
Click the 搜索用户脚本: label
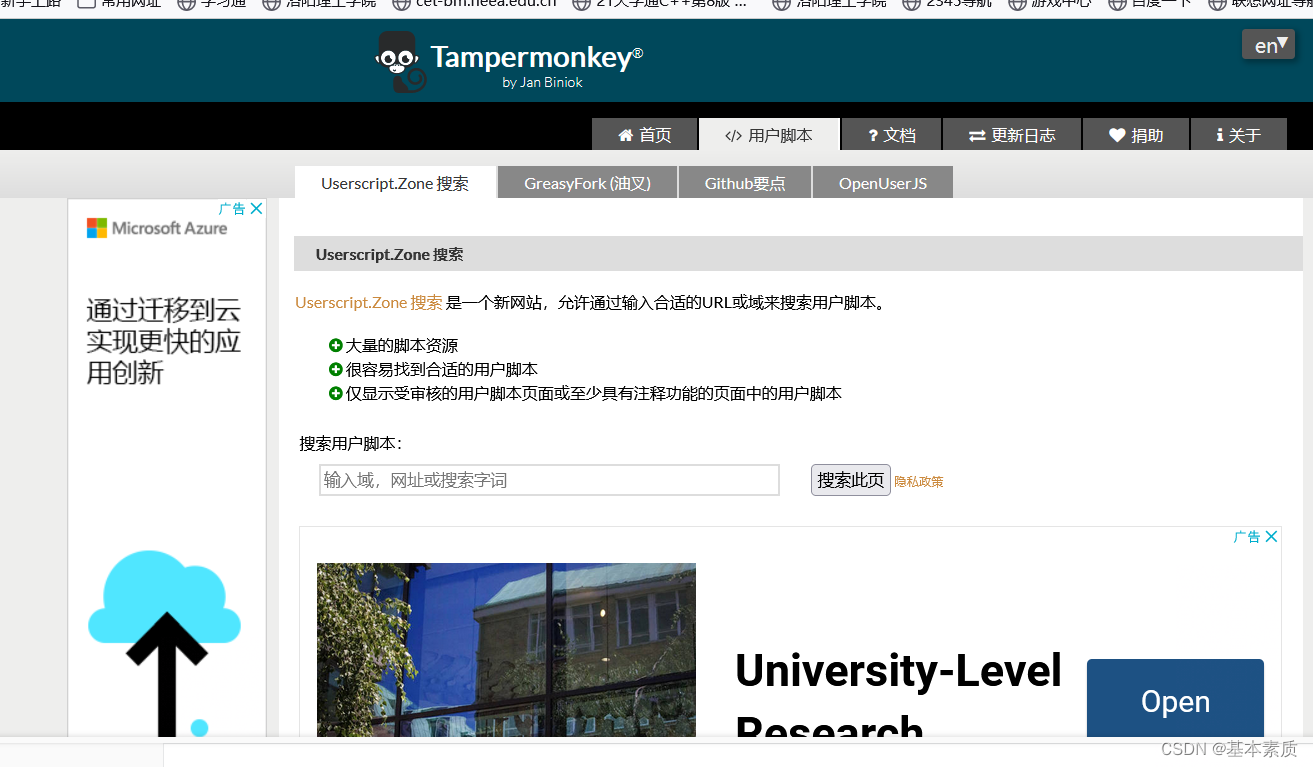click(351, 444)
